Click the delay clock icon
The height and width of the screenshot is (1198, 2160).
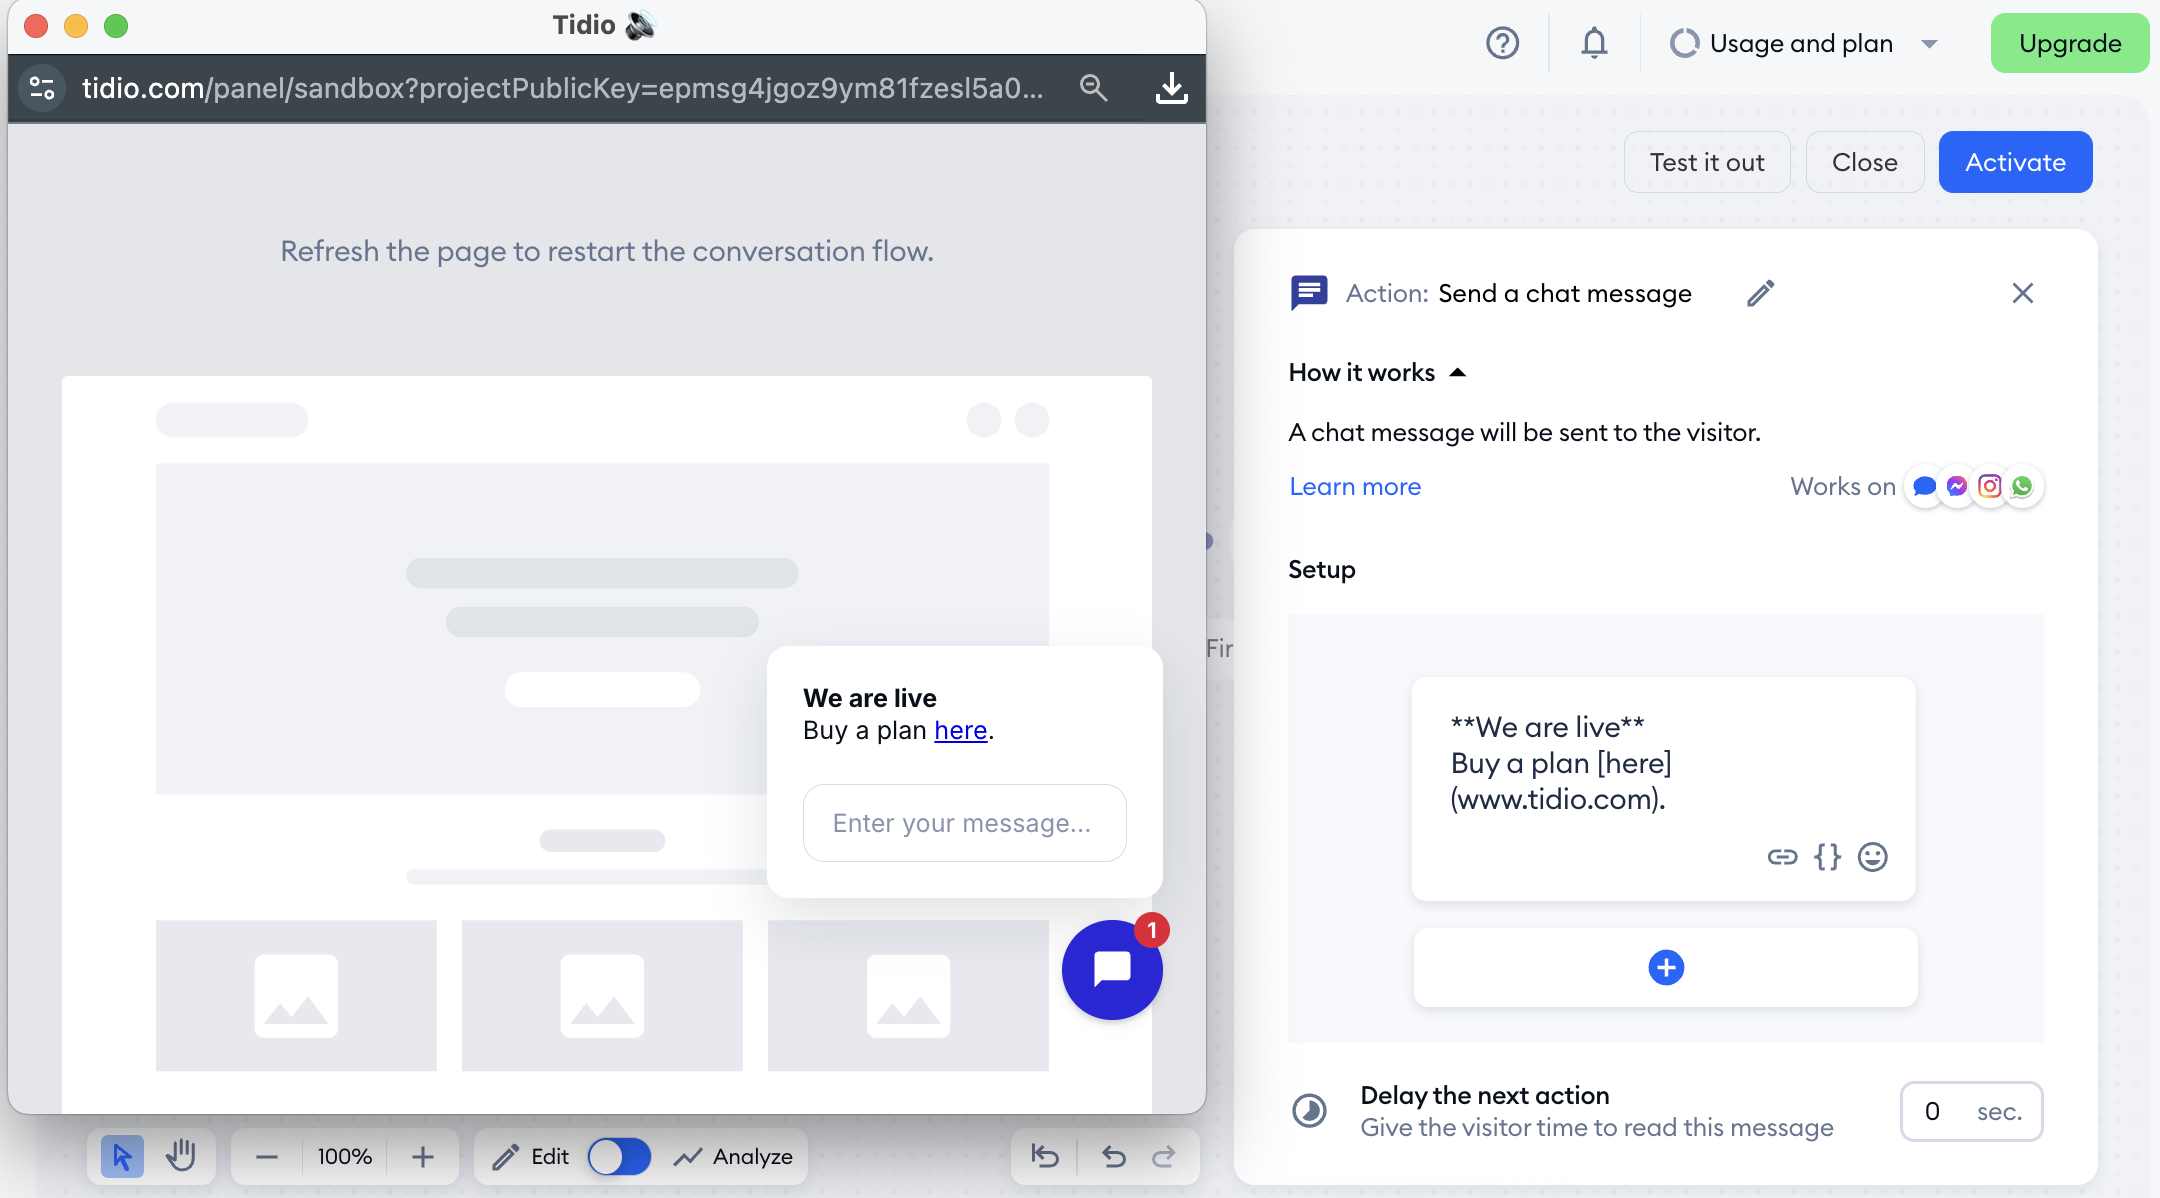[x=1310, y=1111]
